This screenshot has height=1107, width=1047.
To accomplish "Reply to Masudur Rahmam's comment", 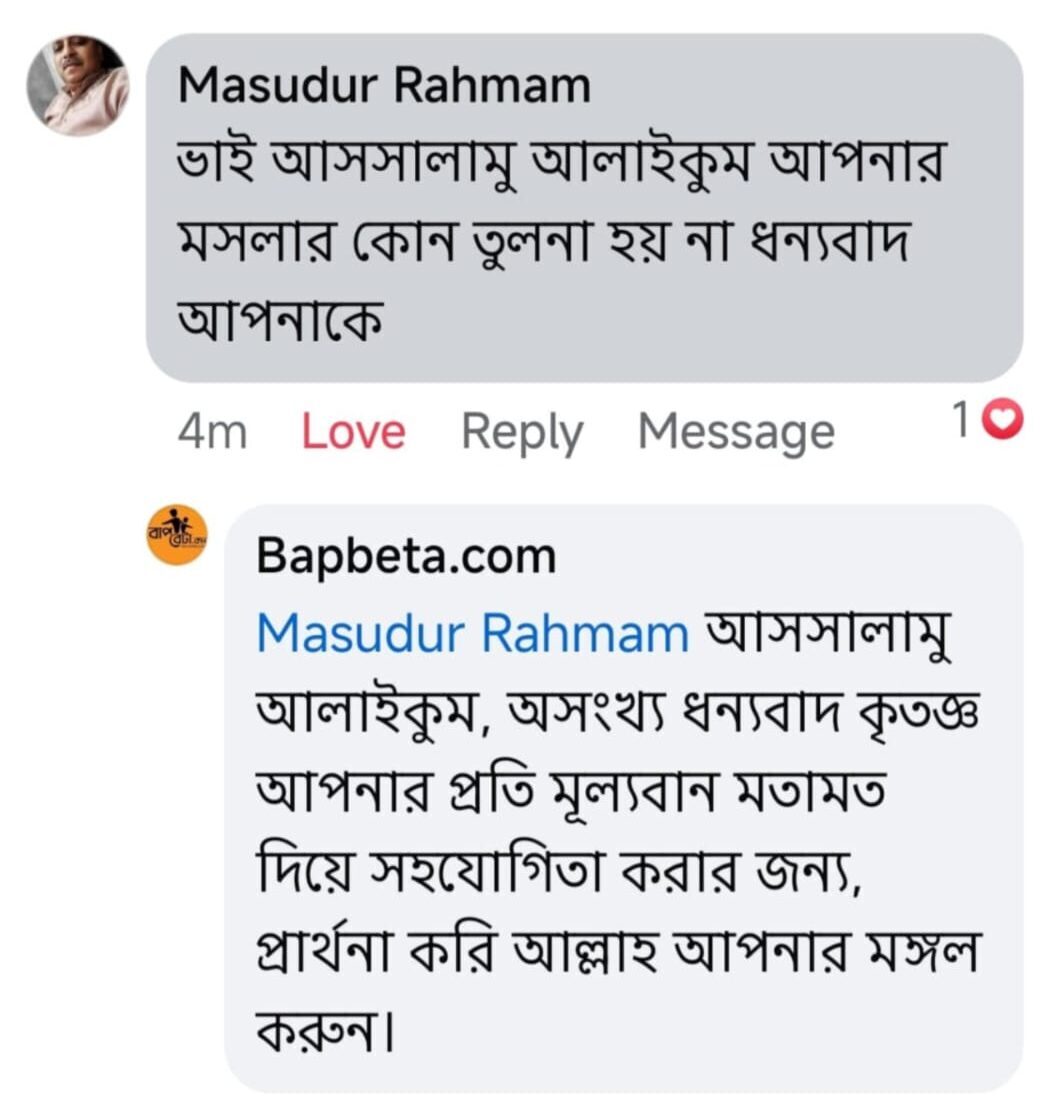I will (x=521, y=432).
